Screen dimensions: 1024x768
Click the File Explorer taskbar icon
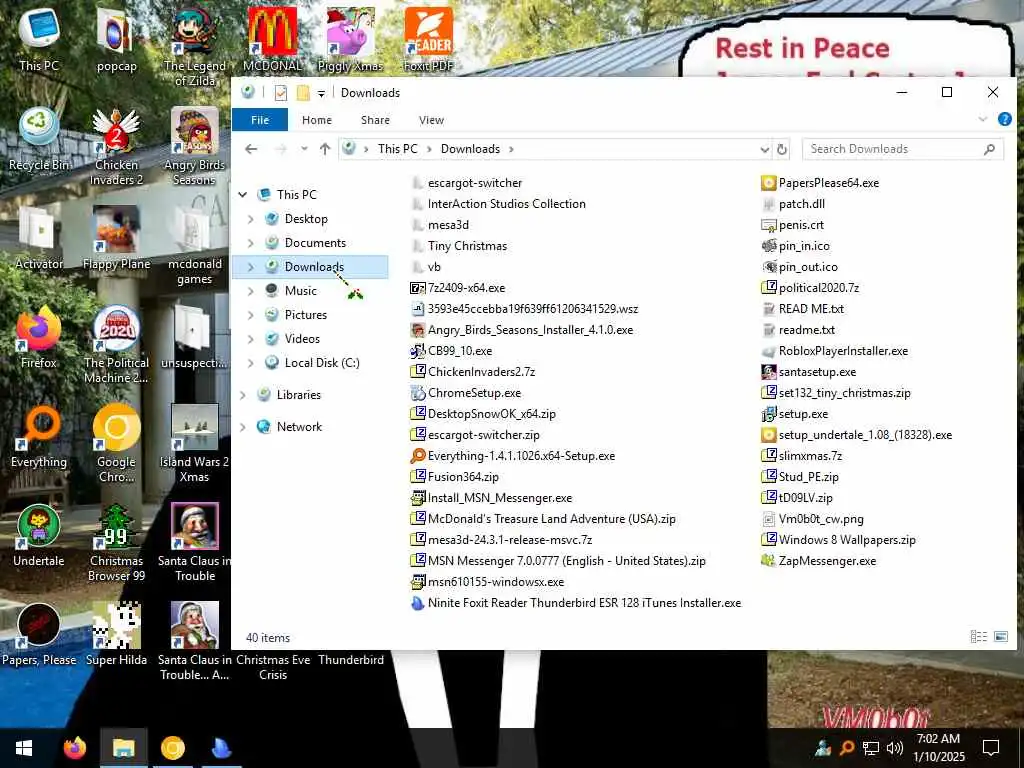coord(123,748)
